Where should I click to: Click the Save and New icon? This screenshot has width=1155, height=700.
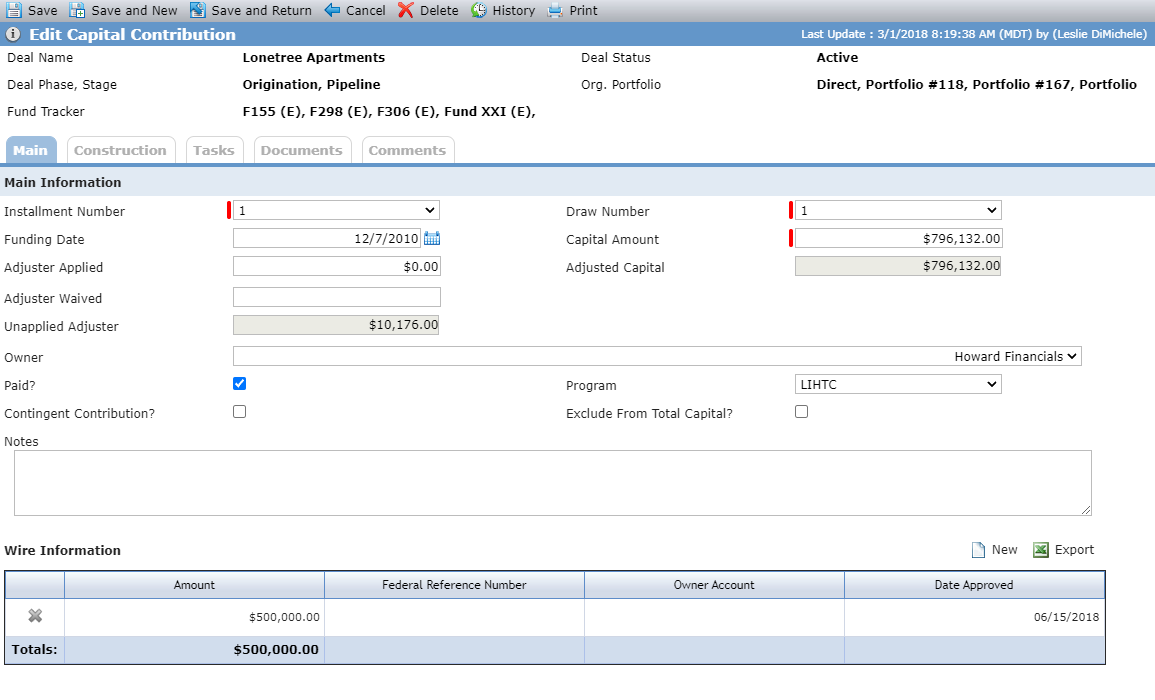click(x=77, y=10)
